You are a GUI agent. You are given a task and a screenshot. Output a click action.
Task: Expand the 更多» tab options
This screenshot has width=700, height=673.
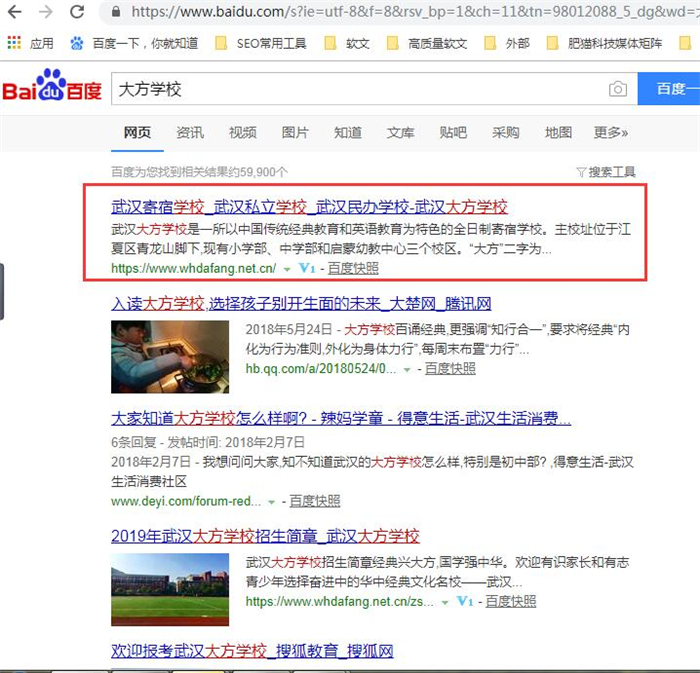click(x=611, y=133)
